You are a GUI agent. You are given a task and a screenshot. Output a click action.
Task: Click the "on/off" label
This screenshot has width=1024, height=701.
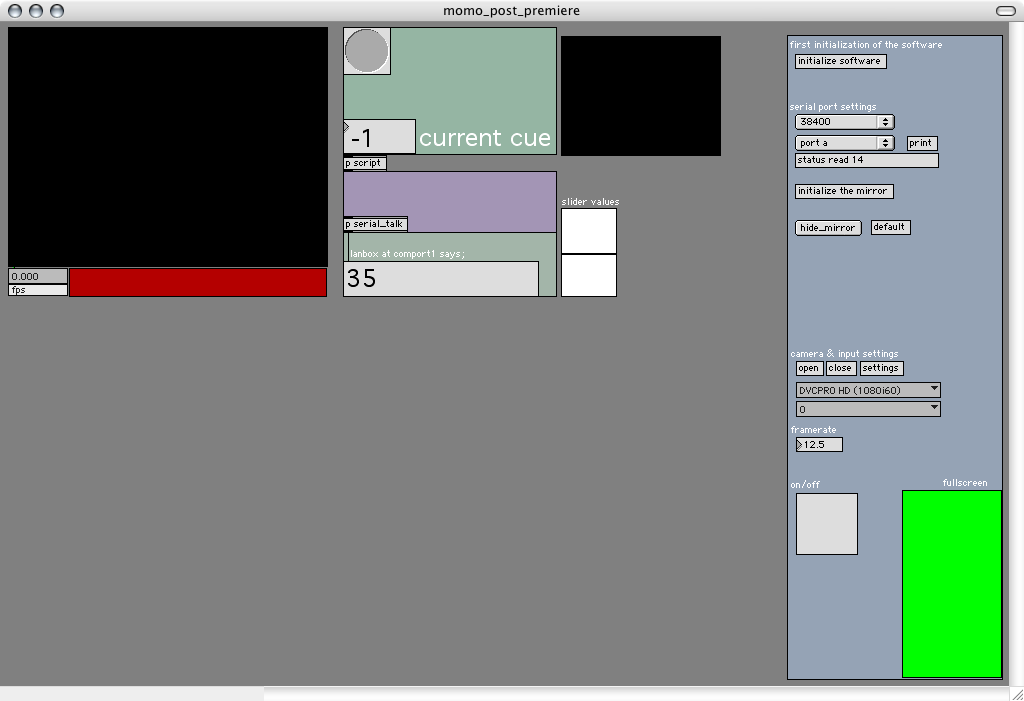coord(805,484)
